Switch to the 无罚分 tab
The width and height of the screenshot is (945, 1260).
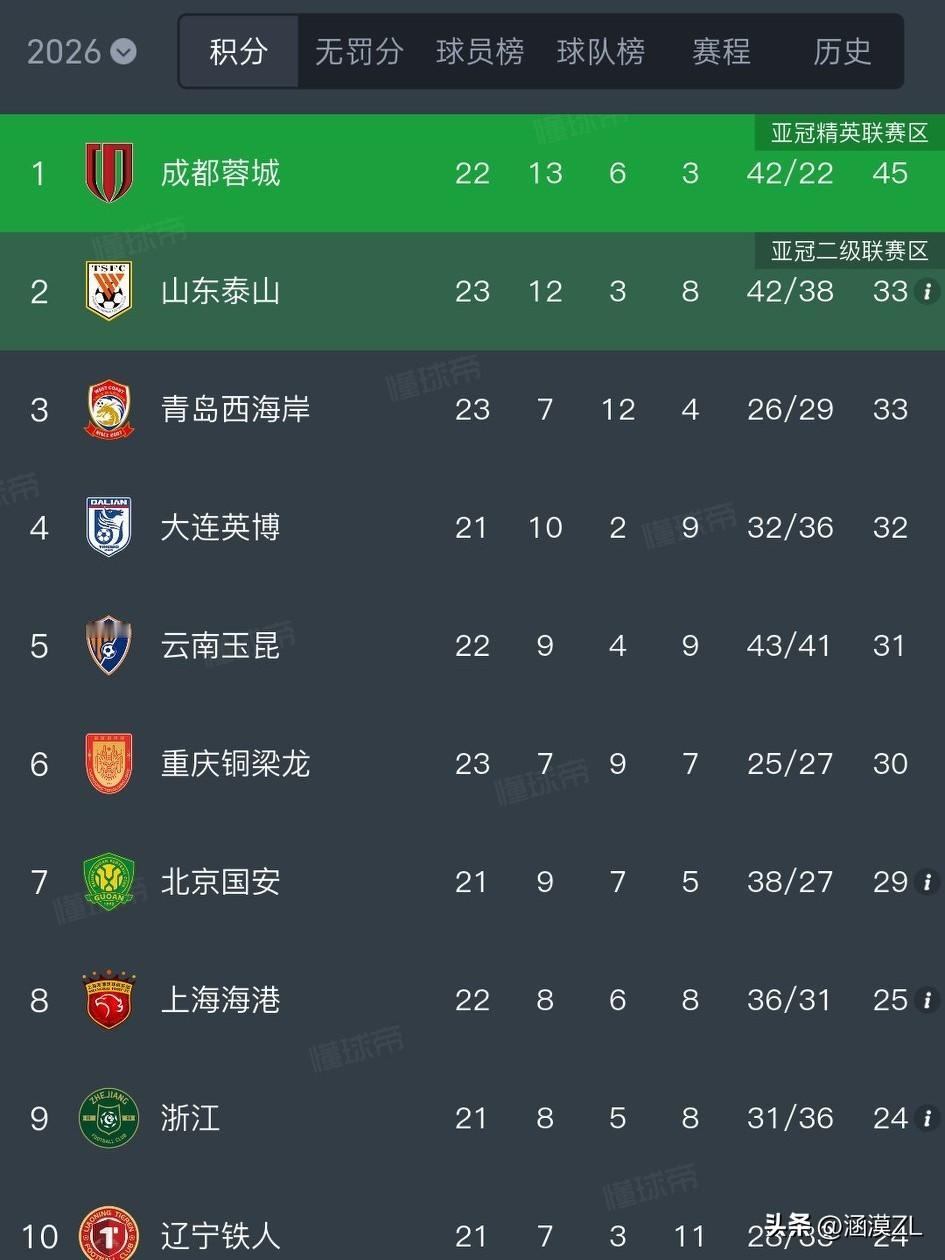pos(358,51)
